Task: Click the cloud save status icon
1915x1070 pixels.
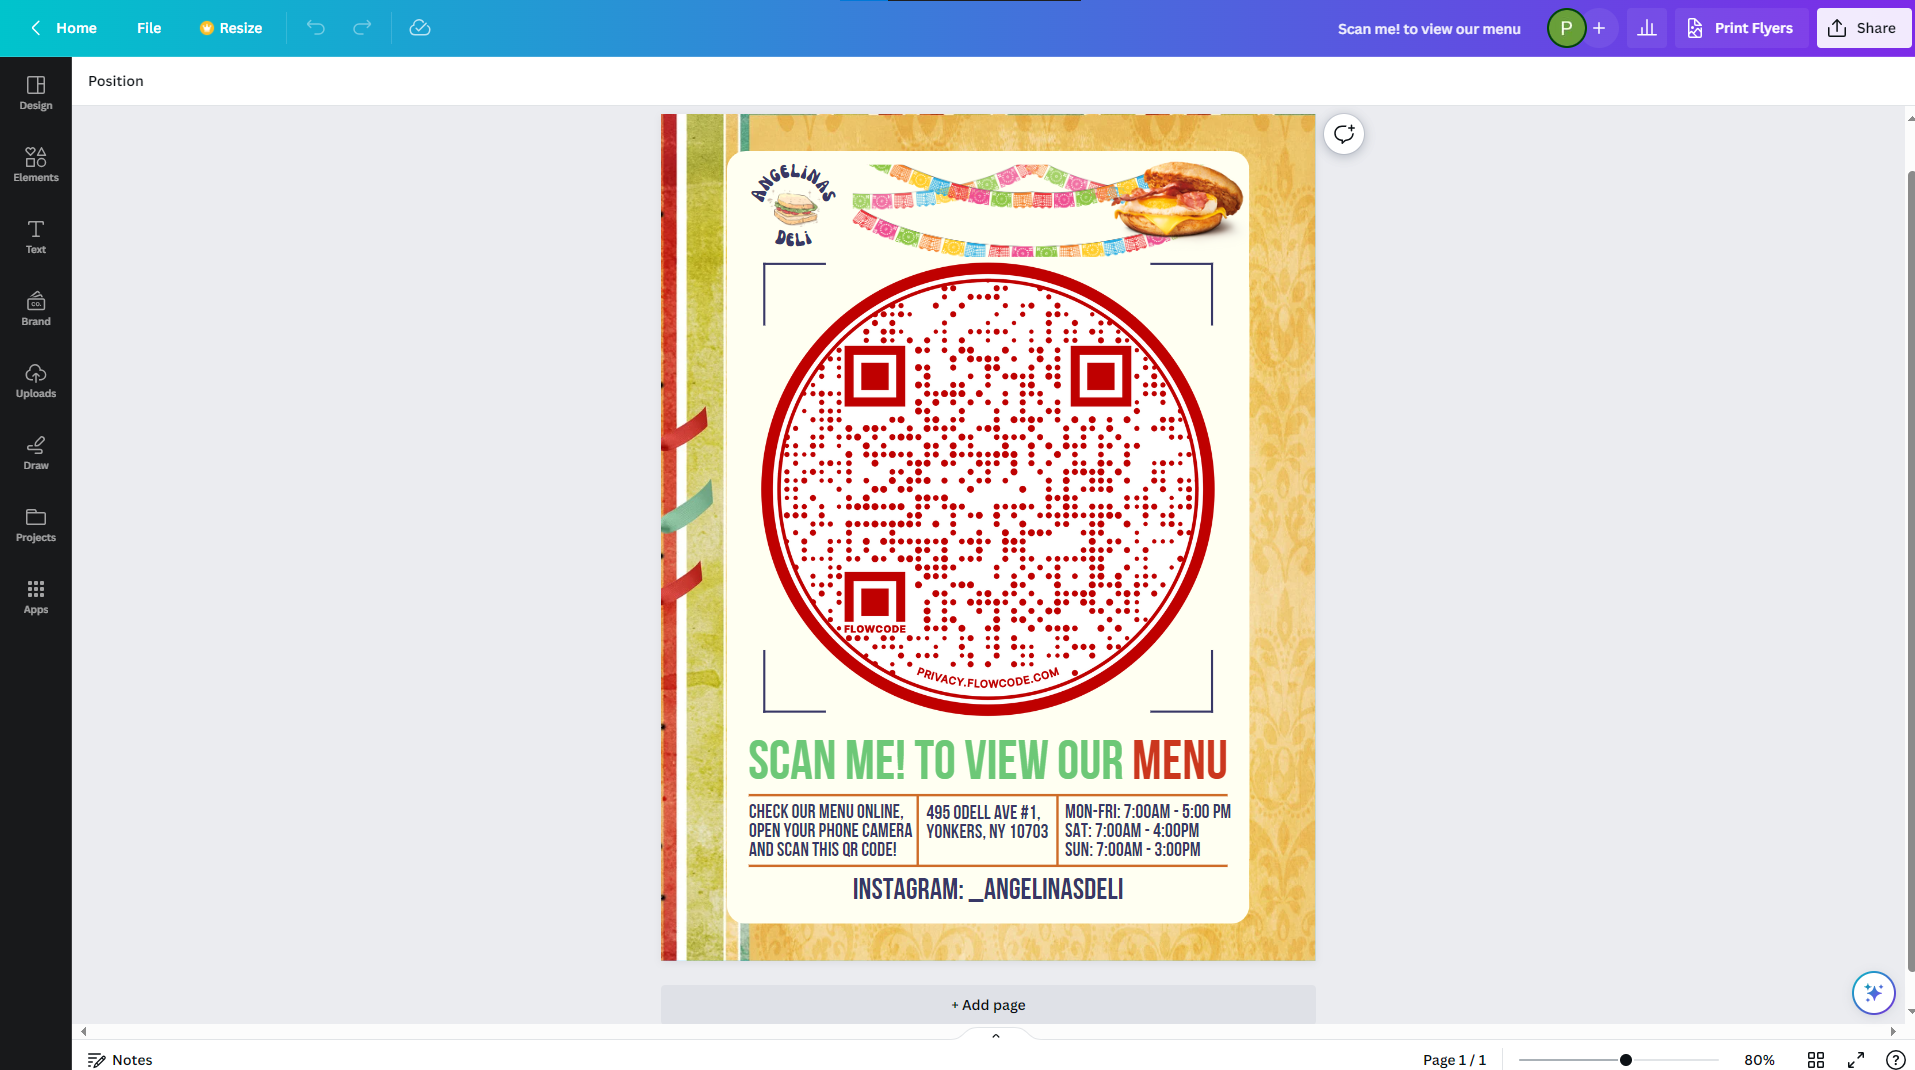Action: tap(420, 28)
